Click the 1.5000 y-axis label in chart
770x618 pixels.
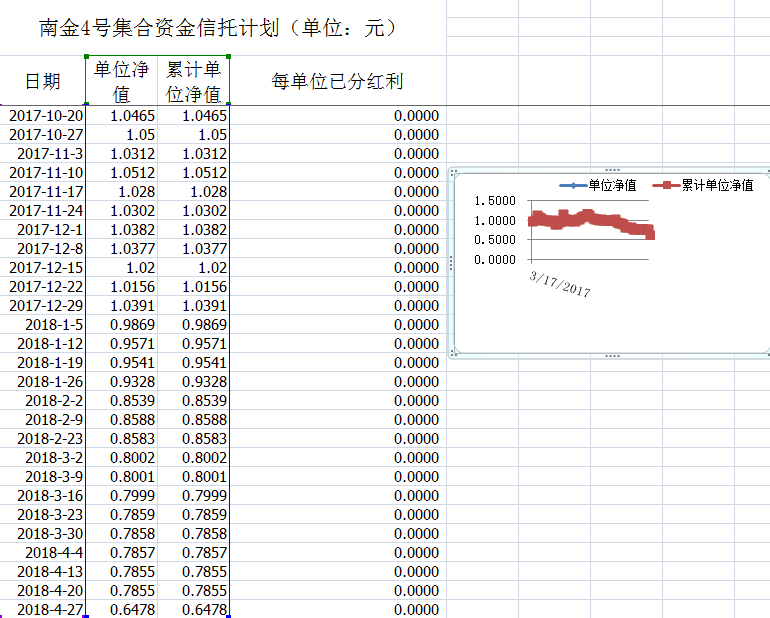(494, 203)
